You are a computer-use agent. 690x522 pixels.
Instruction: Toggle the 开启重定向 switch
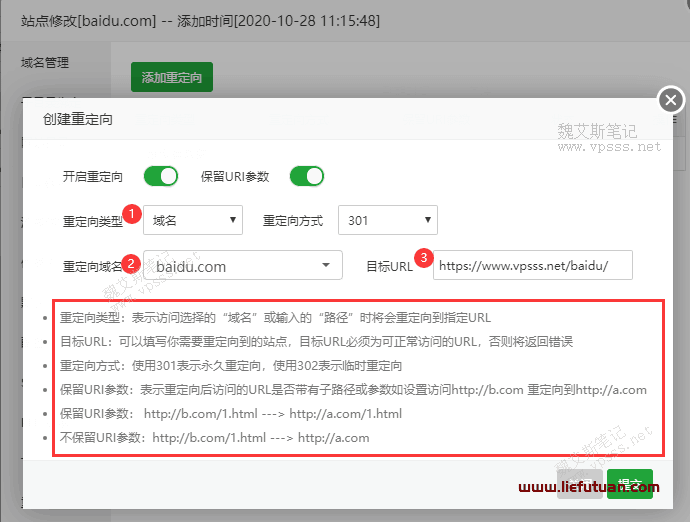[161, 176]
